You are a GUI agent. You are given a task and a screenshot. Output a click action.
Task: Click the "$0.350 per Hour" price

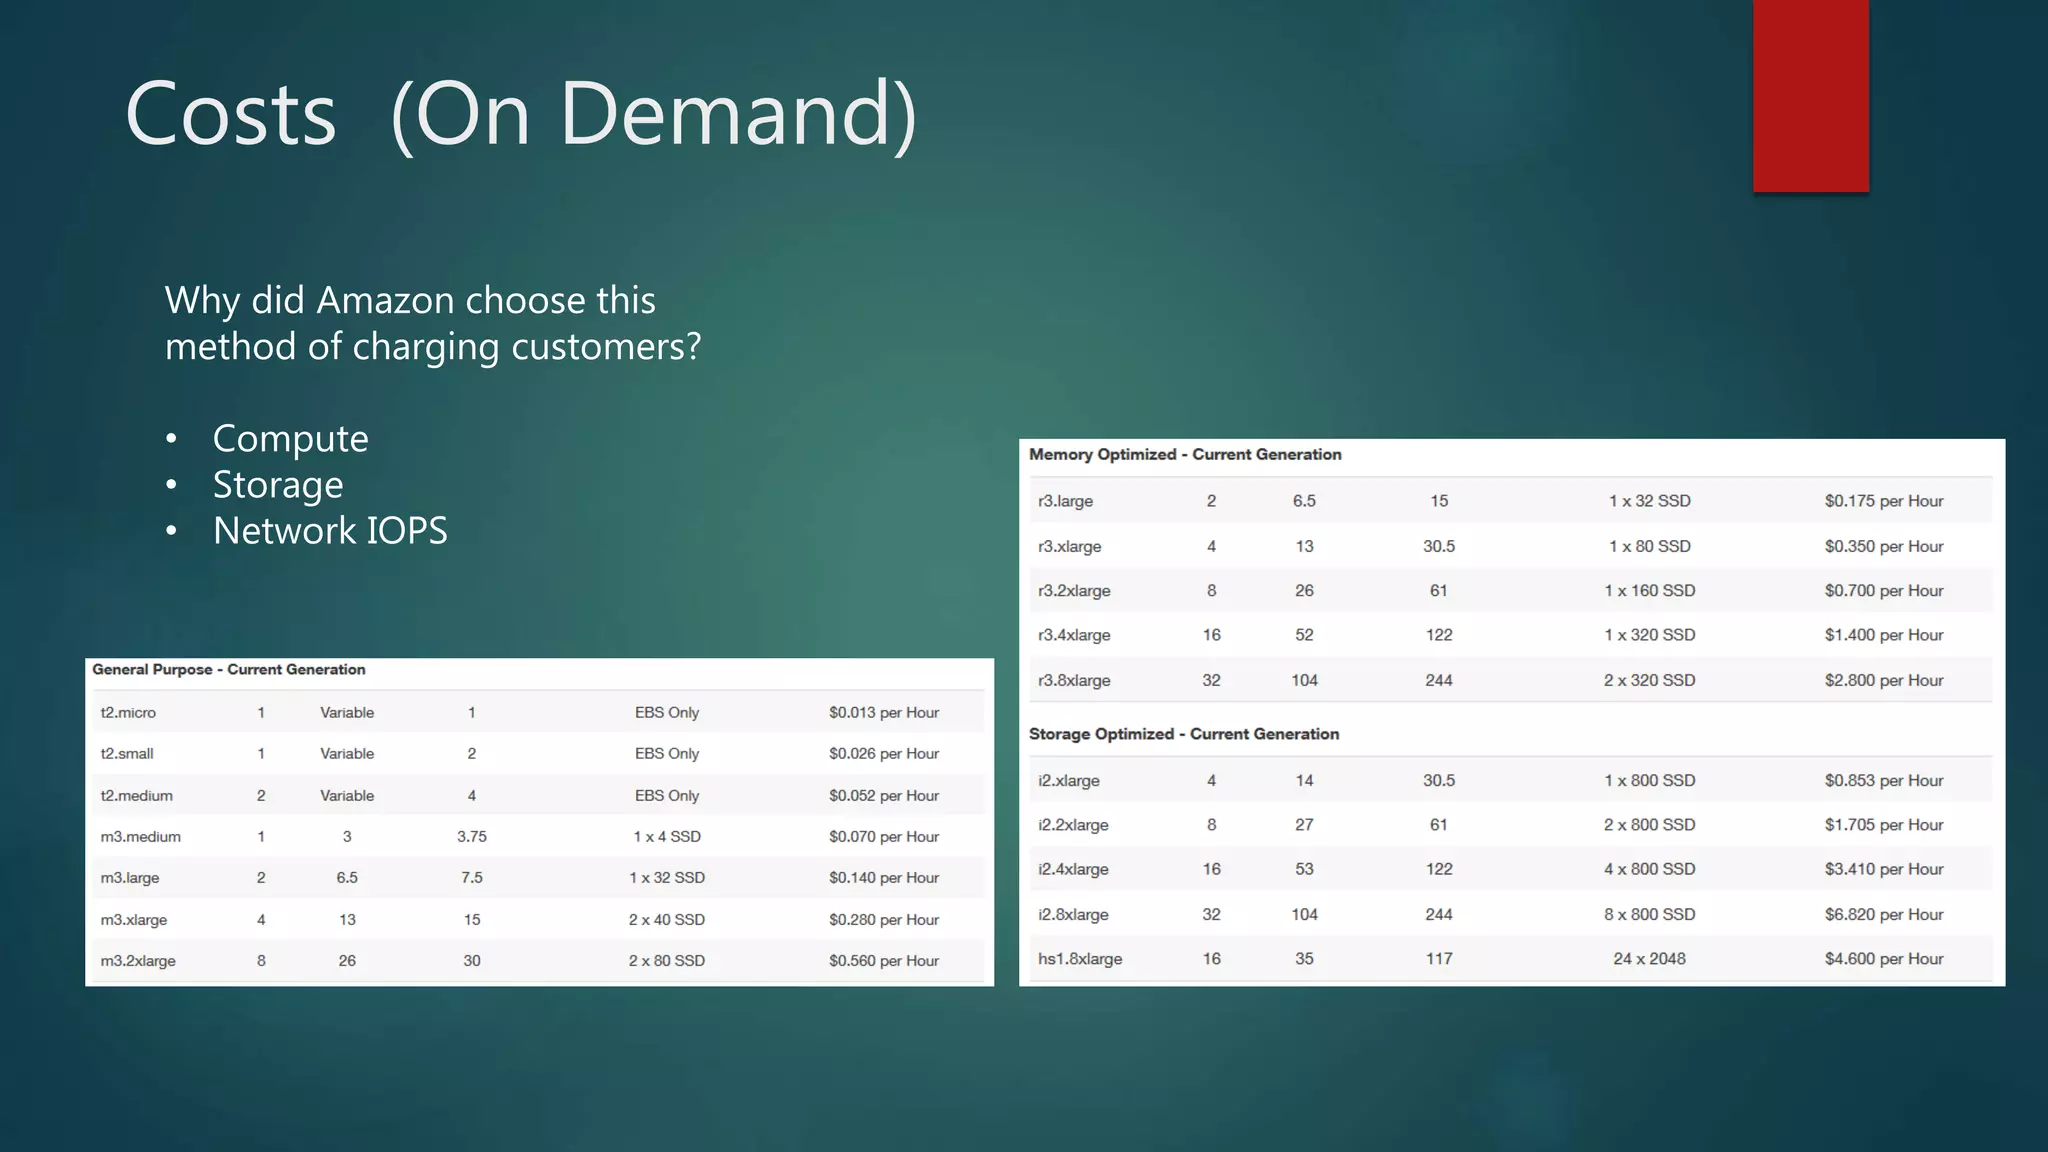[1884, 546]
